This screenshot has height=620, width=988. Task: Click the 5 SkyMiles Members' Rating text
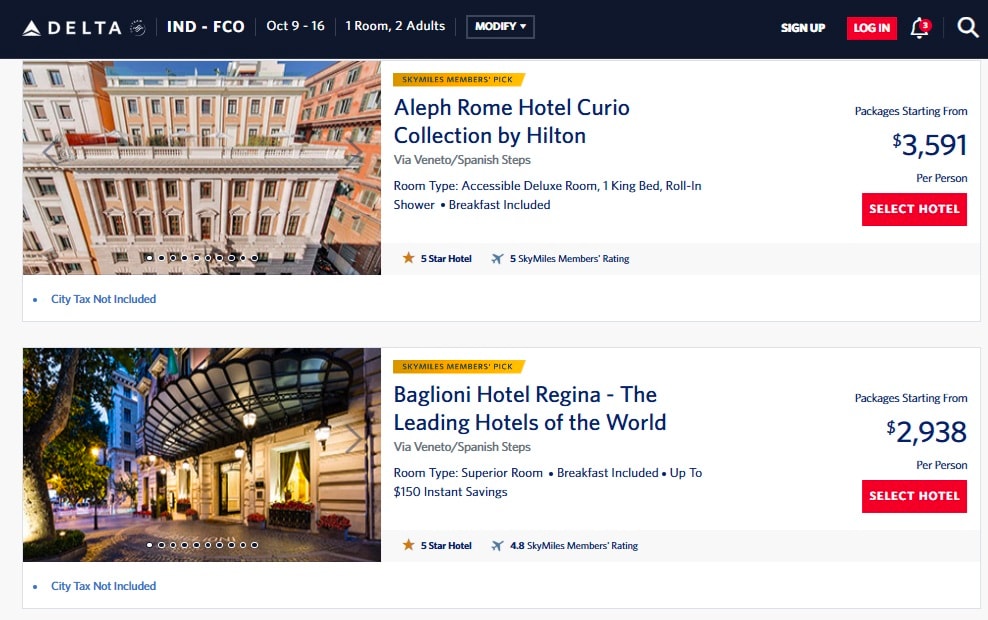coord(570,258)
